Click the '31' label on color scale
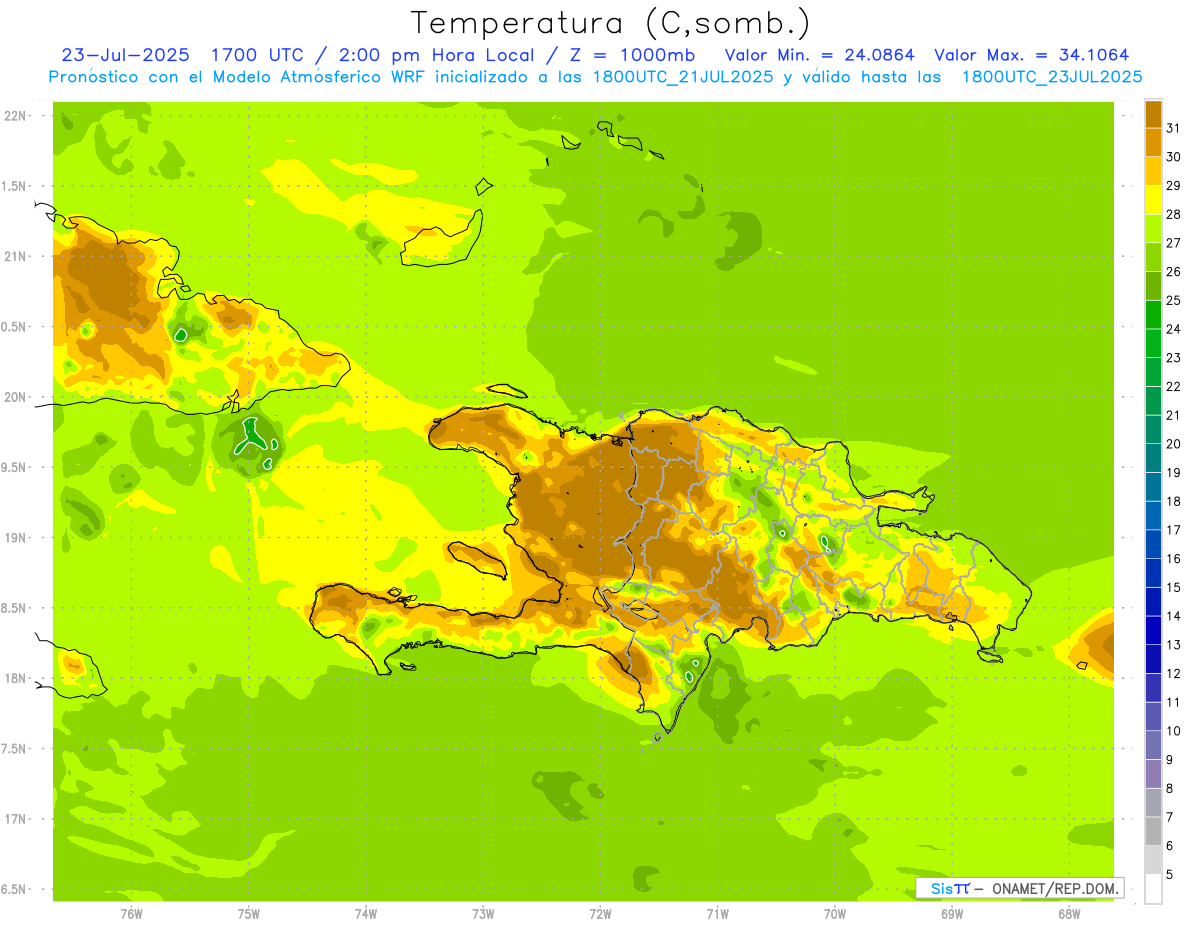The image size is (1200, 927). 1173,128
